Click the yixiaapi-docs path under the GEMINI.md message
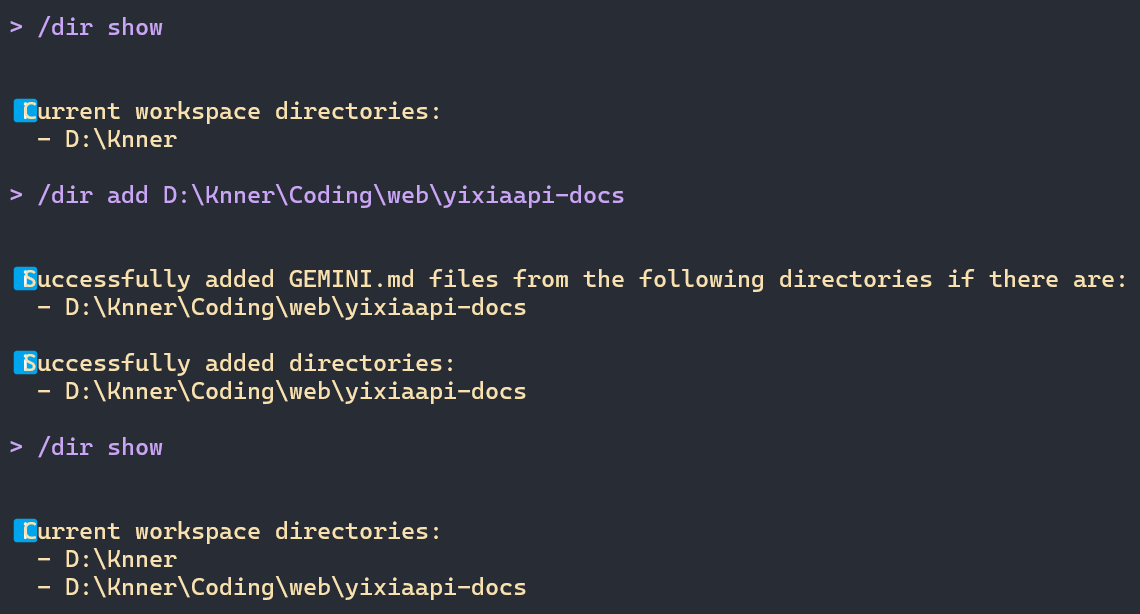 point(296,307)
